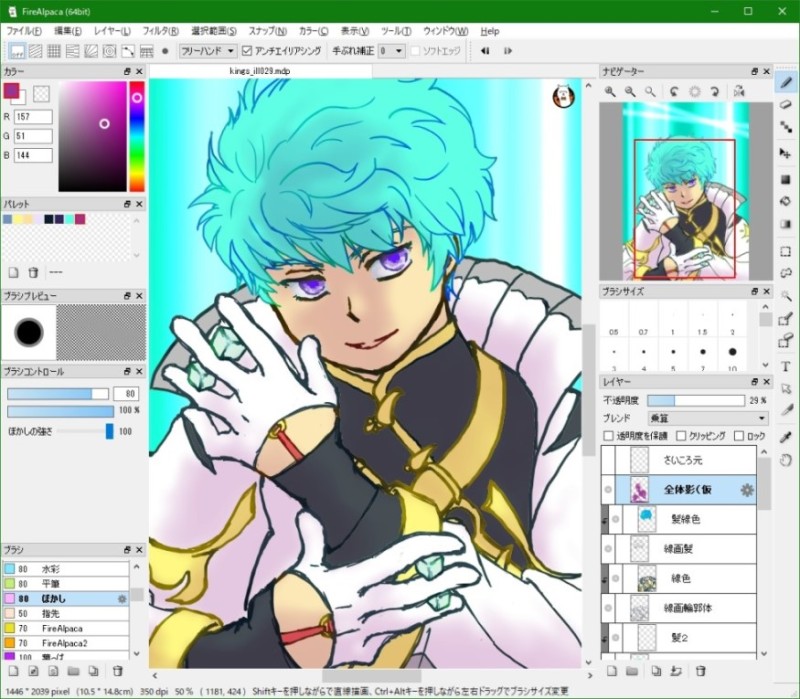Click navigator zoom-in magnifier

point(610,91)
